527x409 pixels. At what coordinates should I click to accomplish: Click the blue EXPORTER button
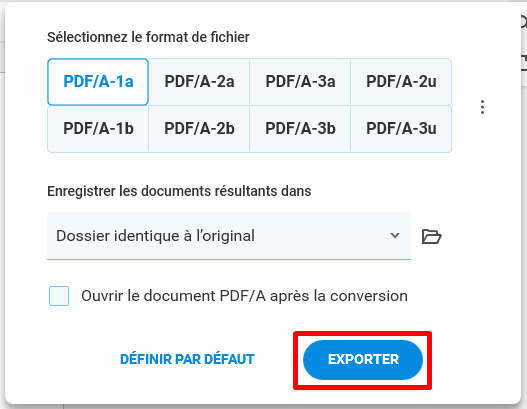pyautogui.click(x=363, y=360)
